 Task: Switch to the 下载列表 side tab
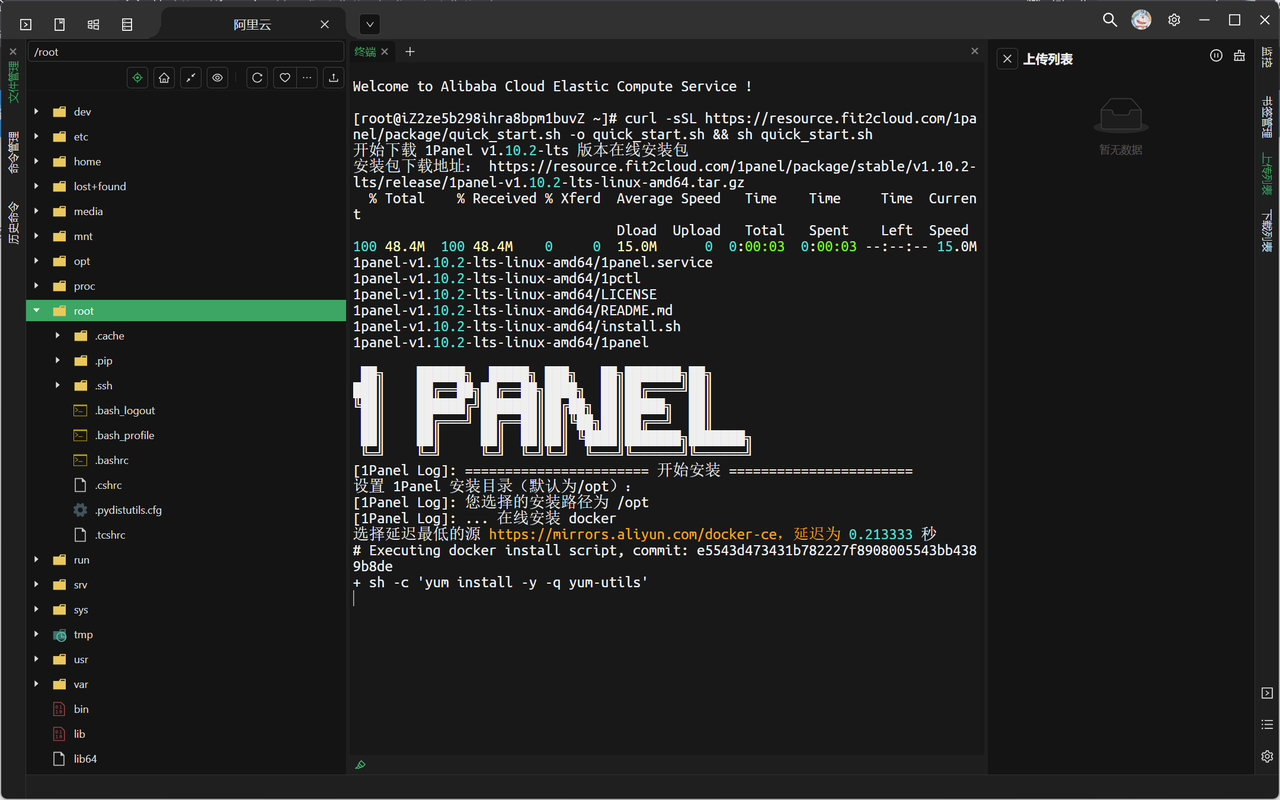[1267, 230]
